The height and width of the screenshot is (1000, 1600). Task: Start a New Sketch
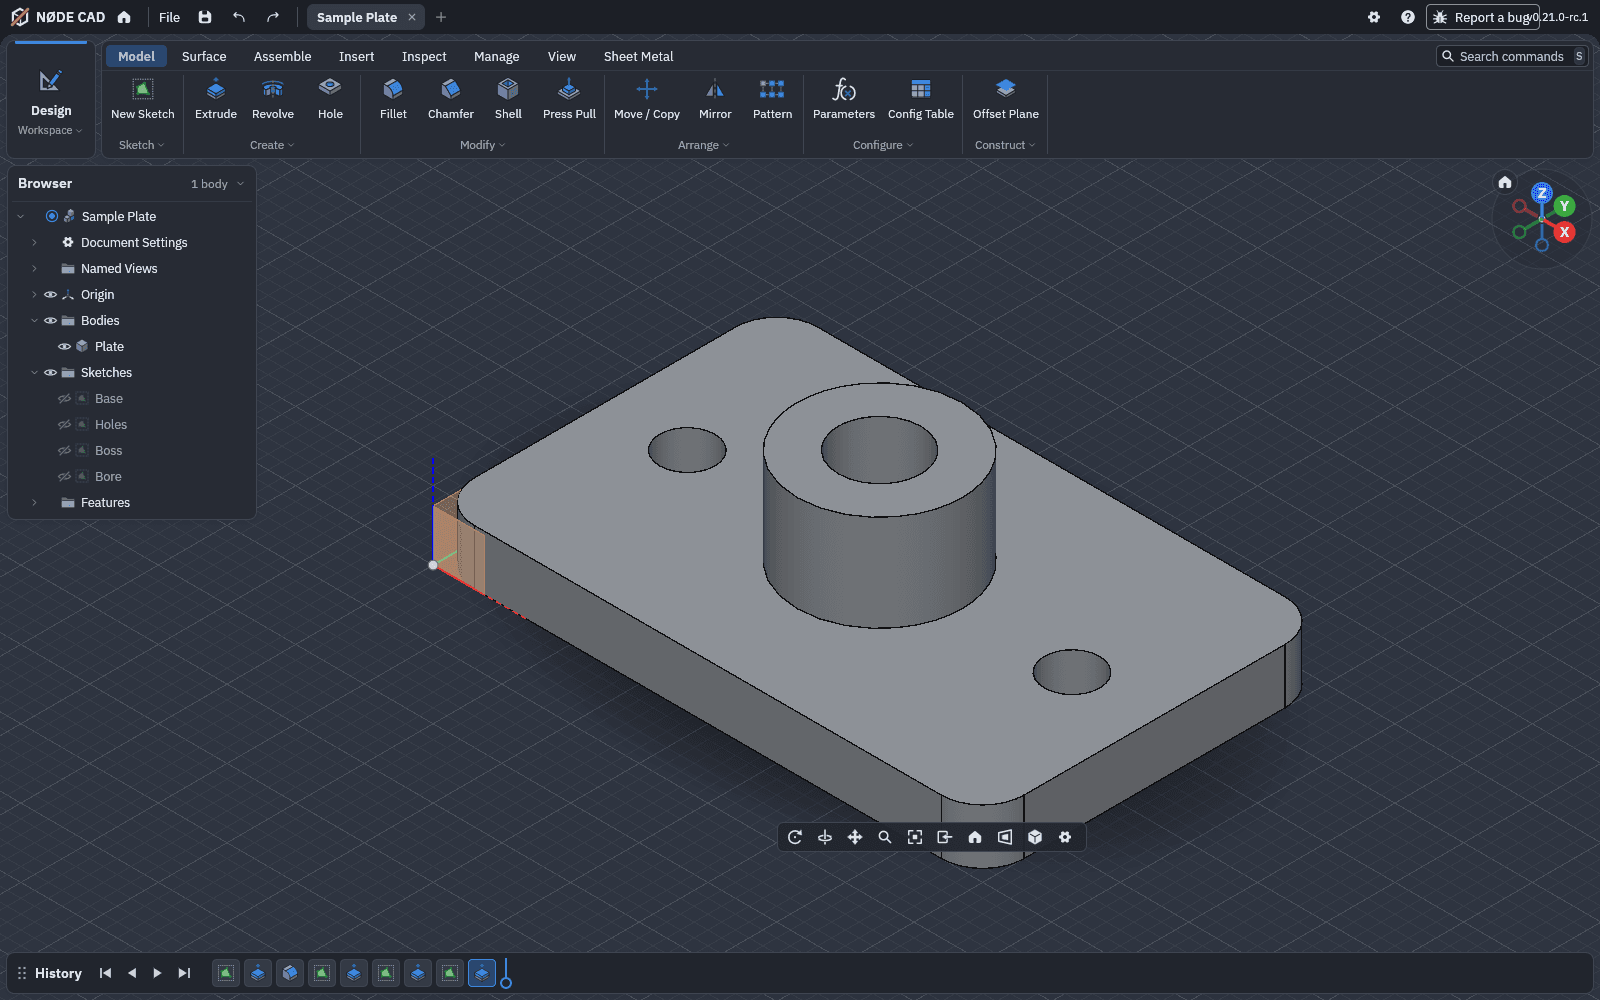pyautogui.click(x=143, y=100)
